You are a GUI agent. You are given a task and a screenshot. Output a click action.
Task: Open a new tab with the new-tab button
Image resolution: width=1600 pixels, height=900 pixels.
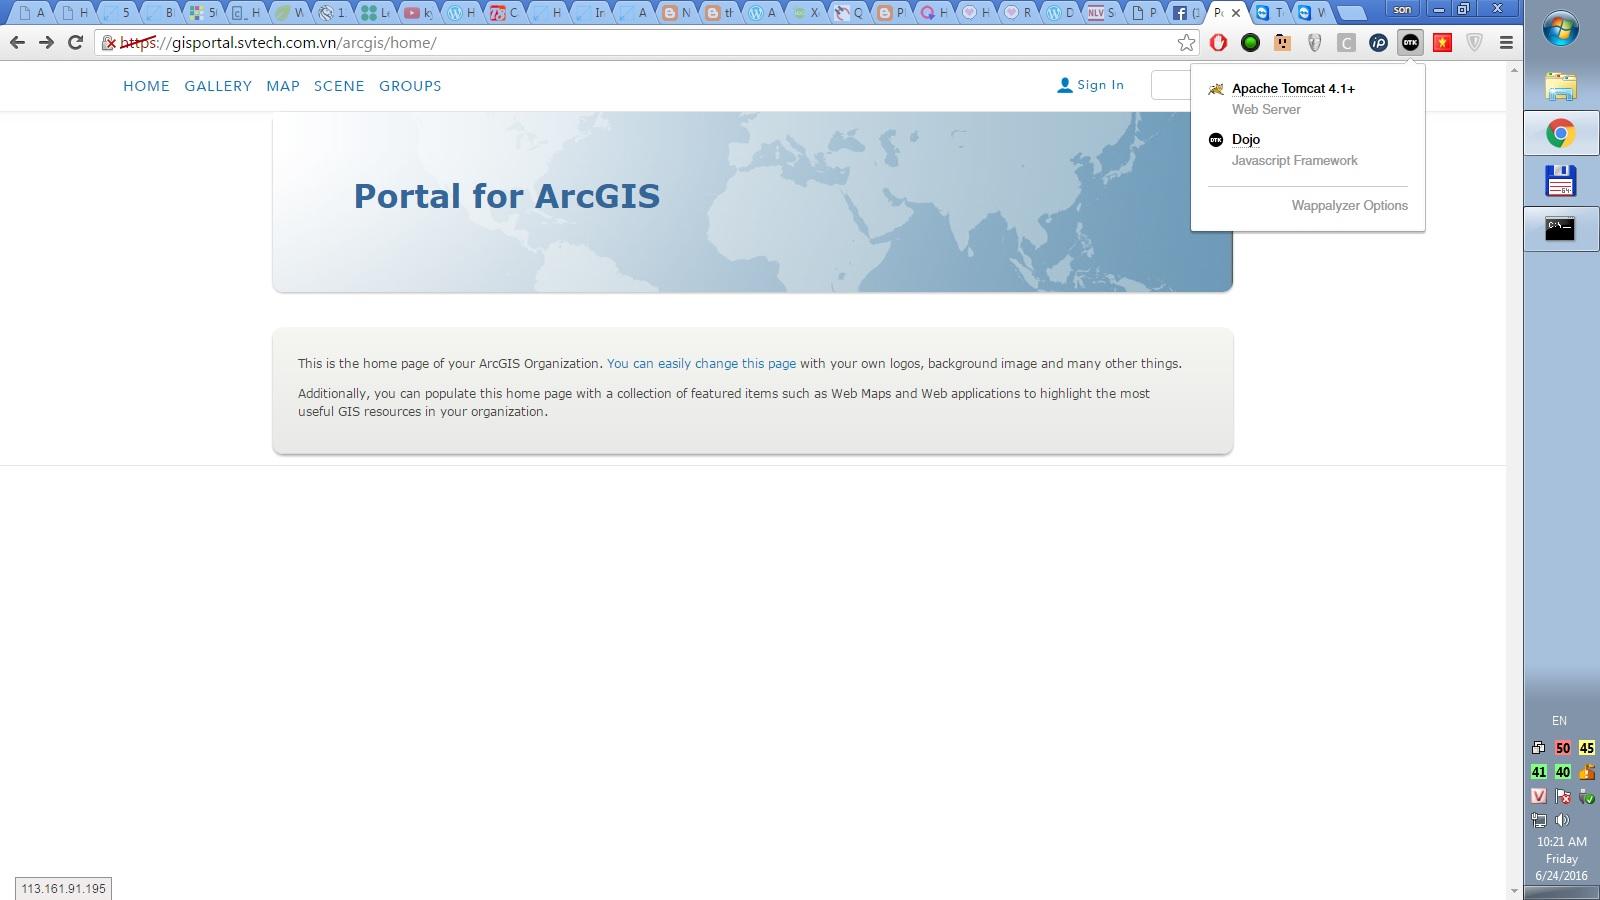tap(1352, 13)
